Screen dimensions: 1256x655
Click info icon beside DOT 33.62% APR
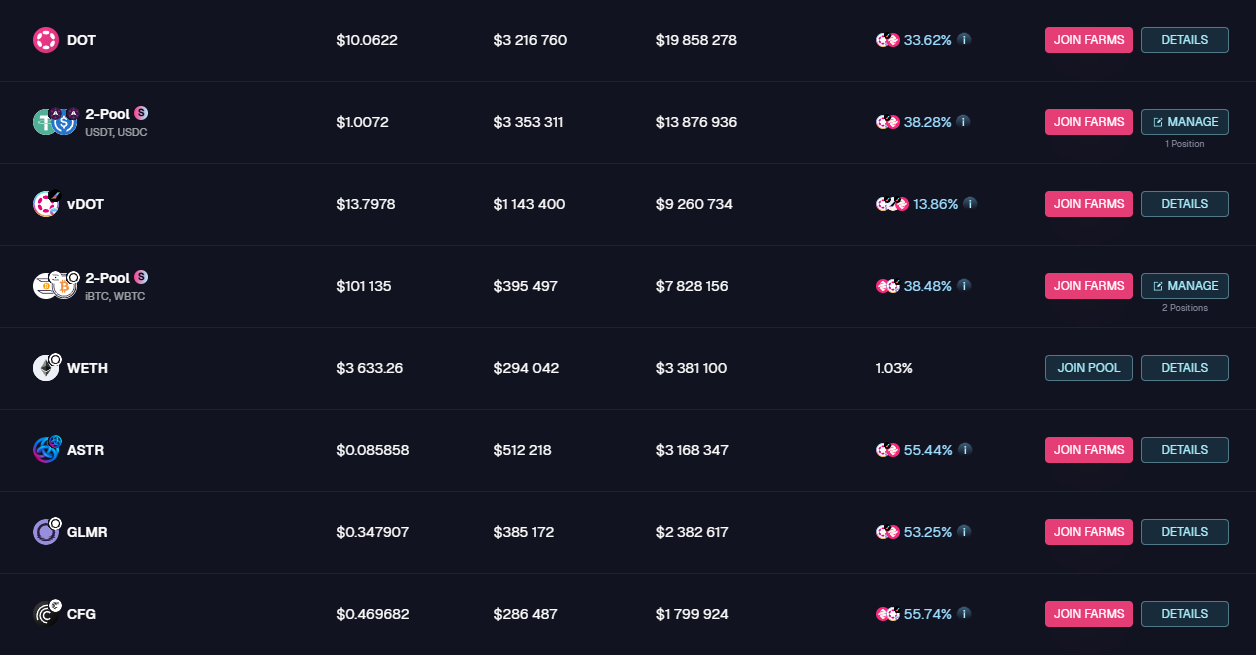[964, 40]
